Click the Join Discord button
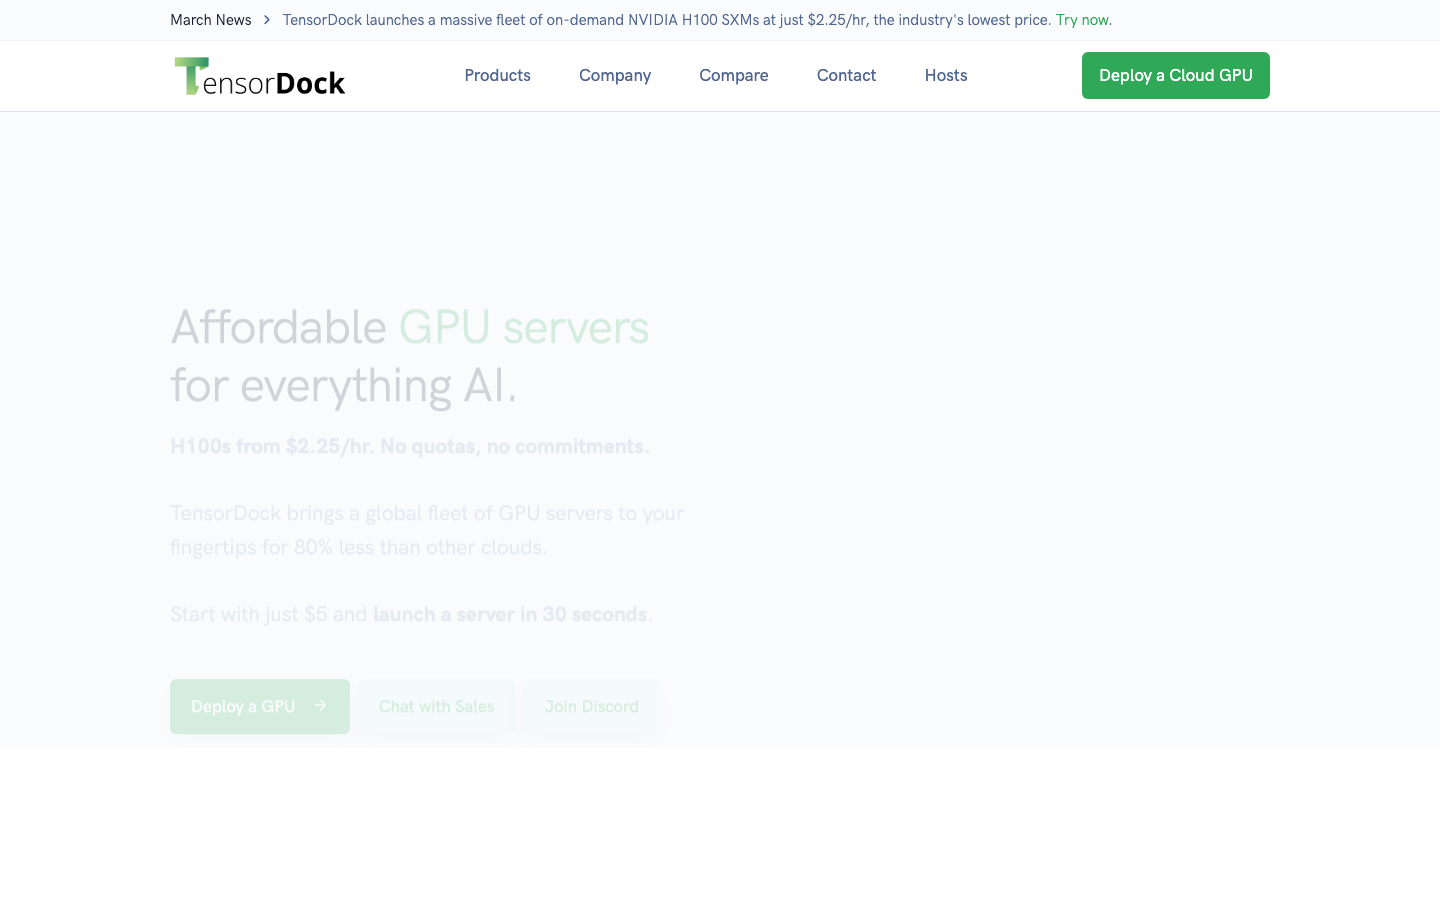Screen dimensions: 1440x900 pos(592,706)
